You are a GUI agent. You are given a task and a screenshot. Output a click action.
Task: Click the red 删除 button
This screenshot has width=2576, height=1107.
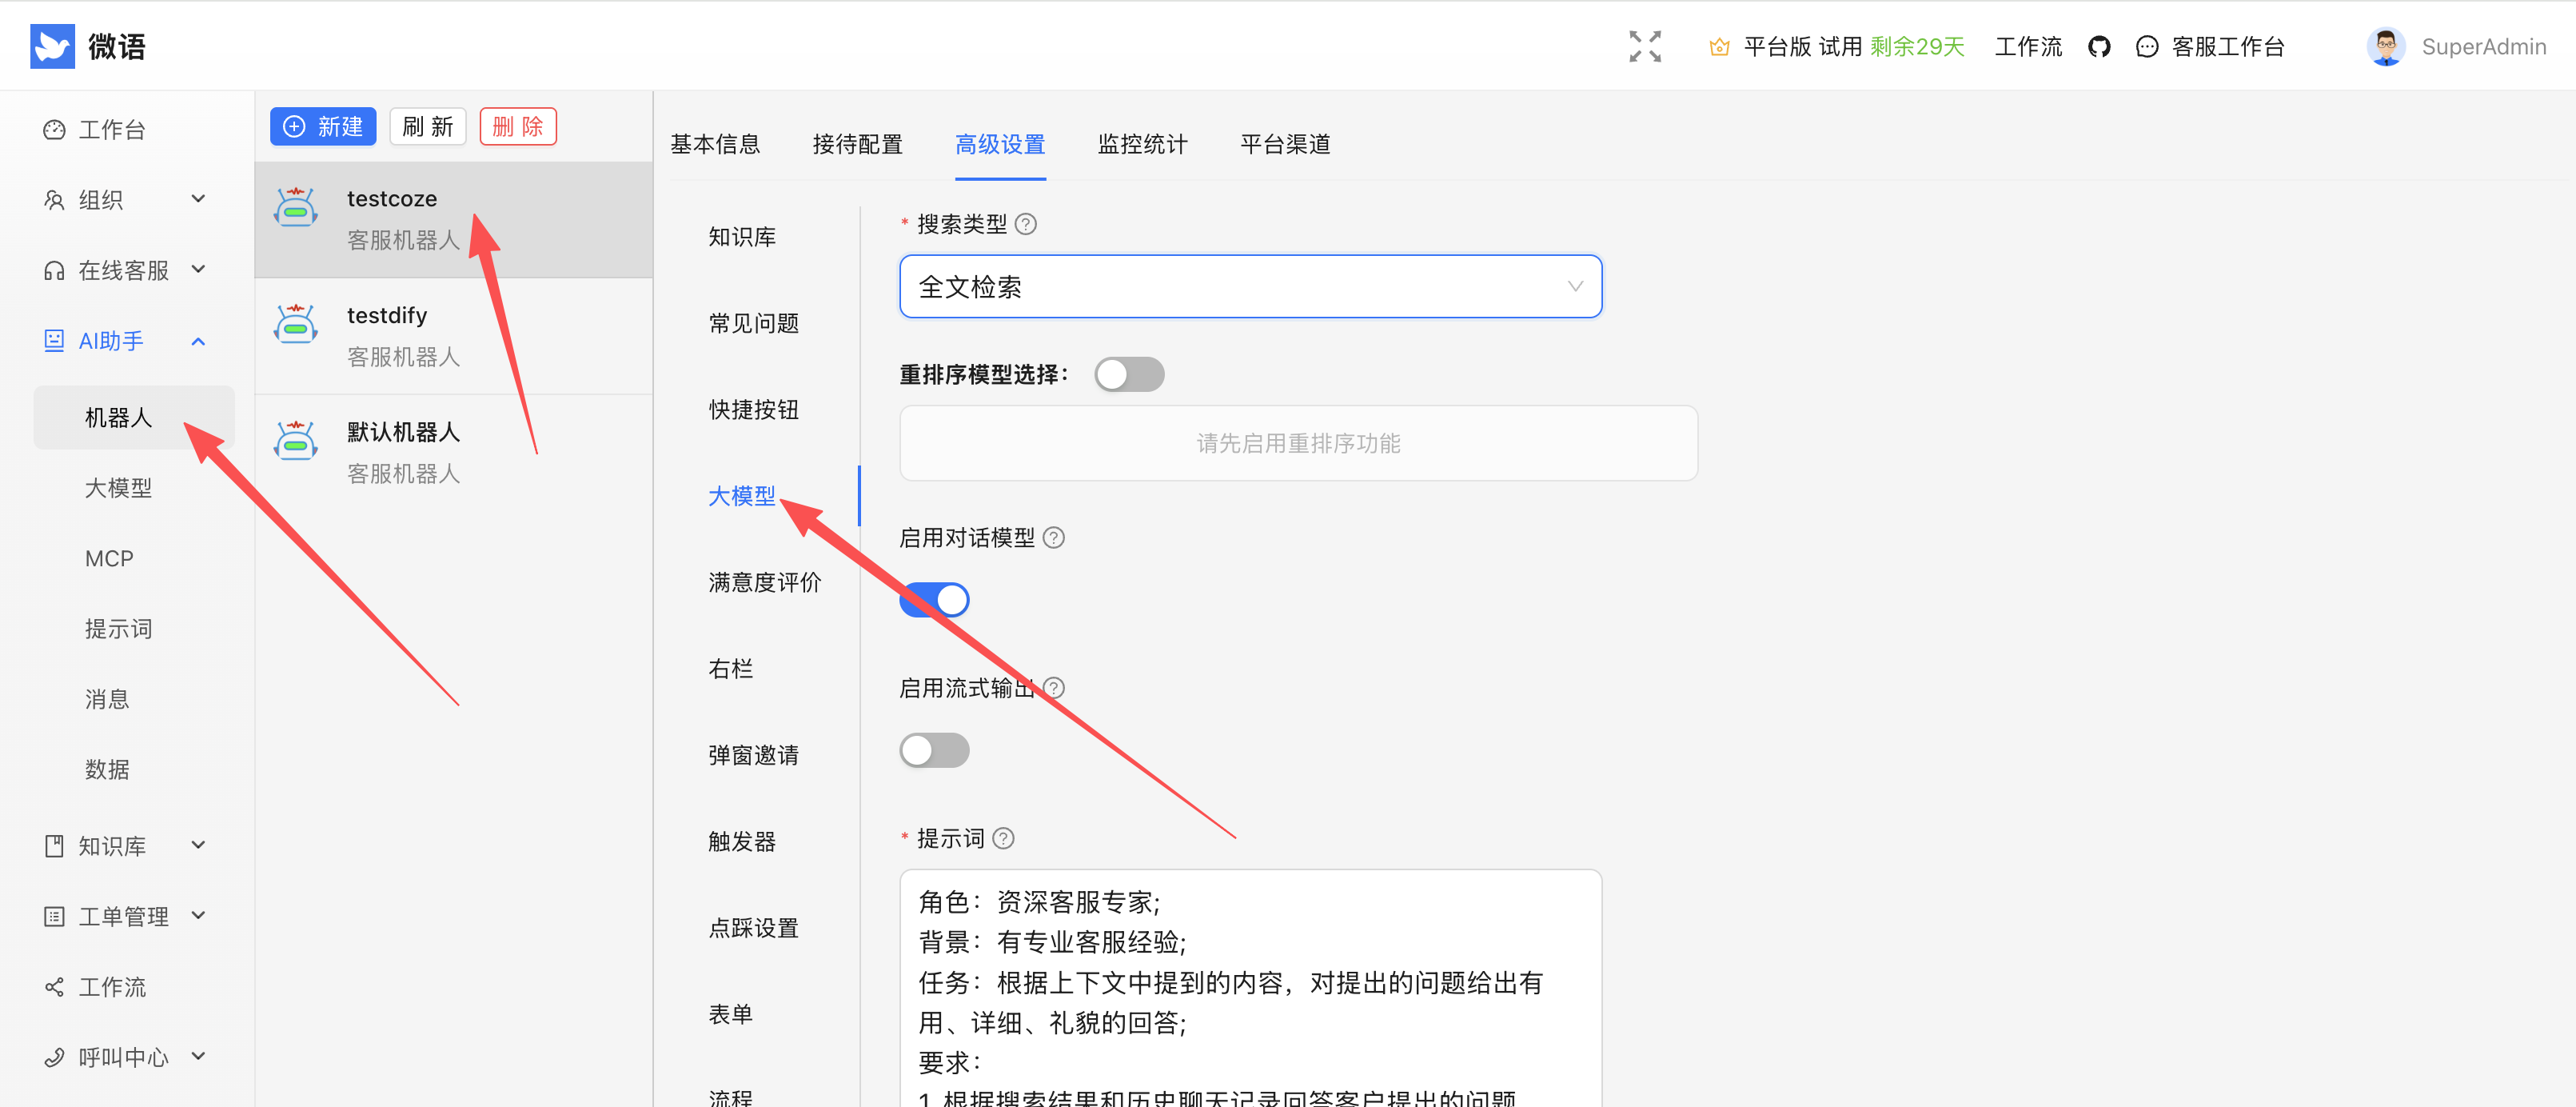click(517, 127)
